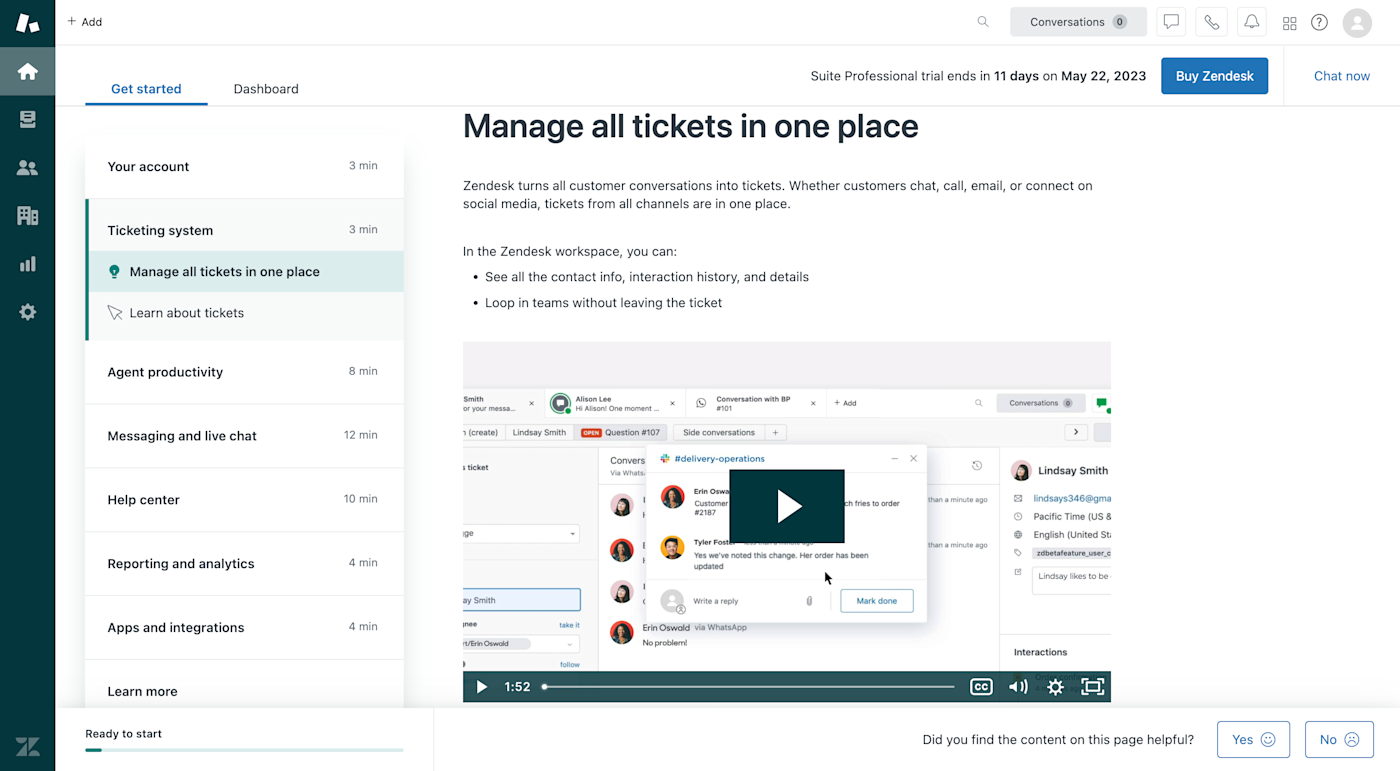Expand the Reporting and analytics section
The width and height of the screenshot is (1400, 771).
[244, 564]
